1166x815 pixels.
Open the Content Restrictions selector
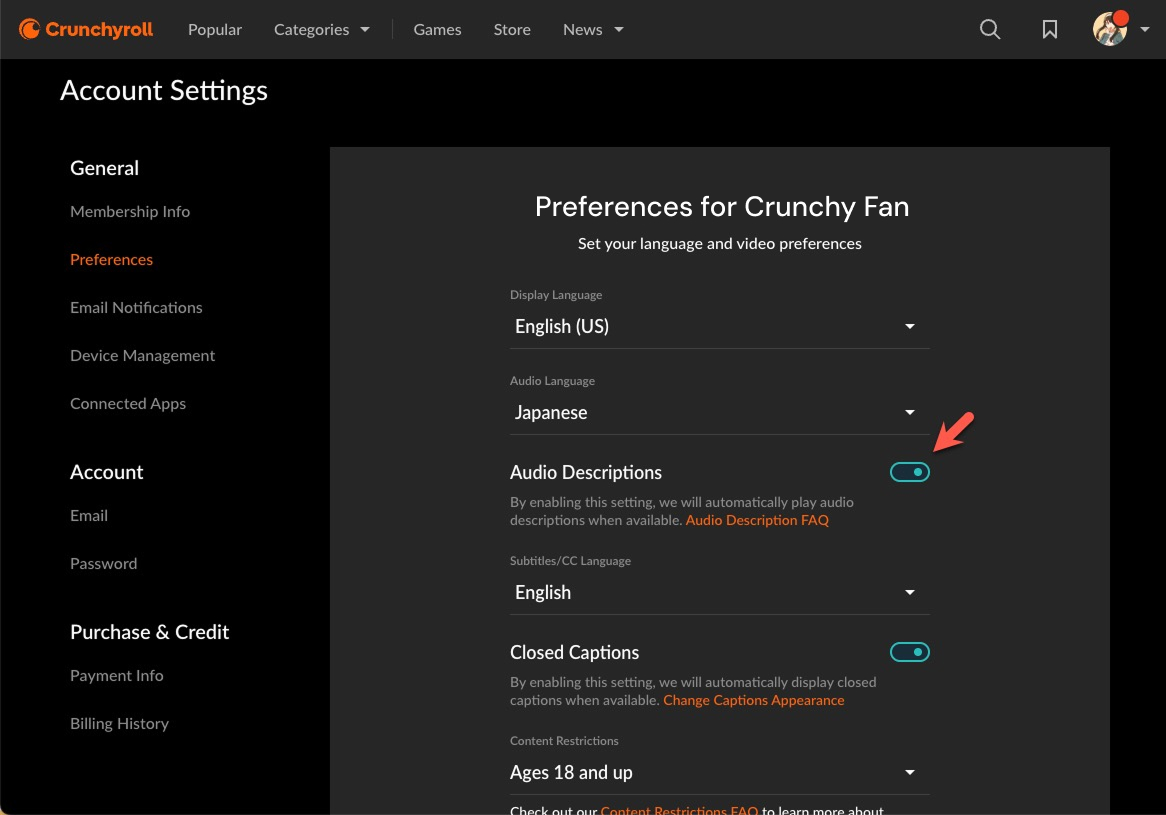coord(719,772)
